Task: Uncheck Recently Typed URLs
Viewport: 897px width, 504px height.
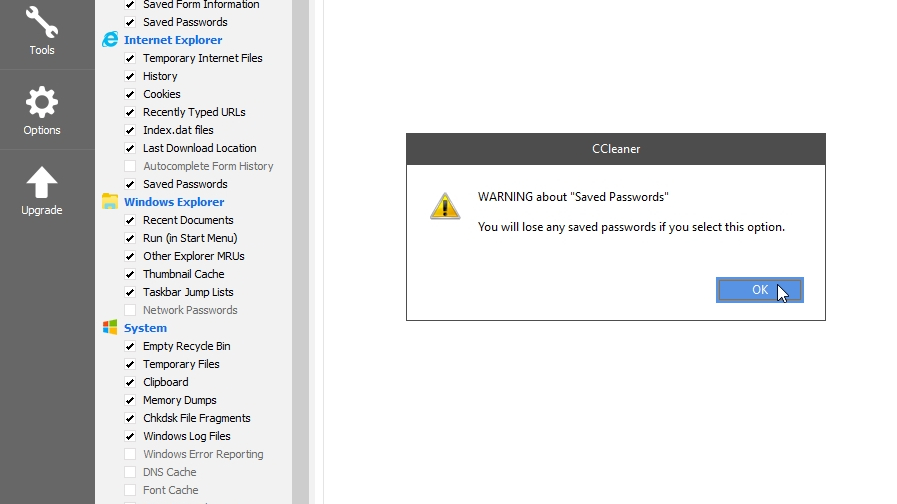Action: point(130,112)
